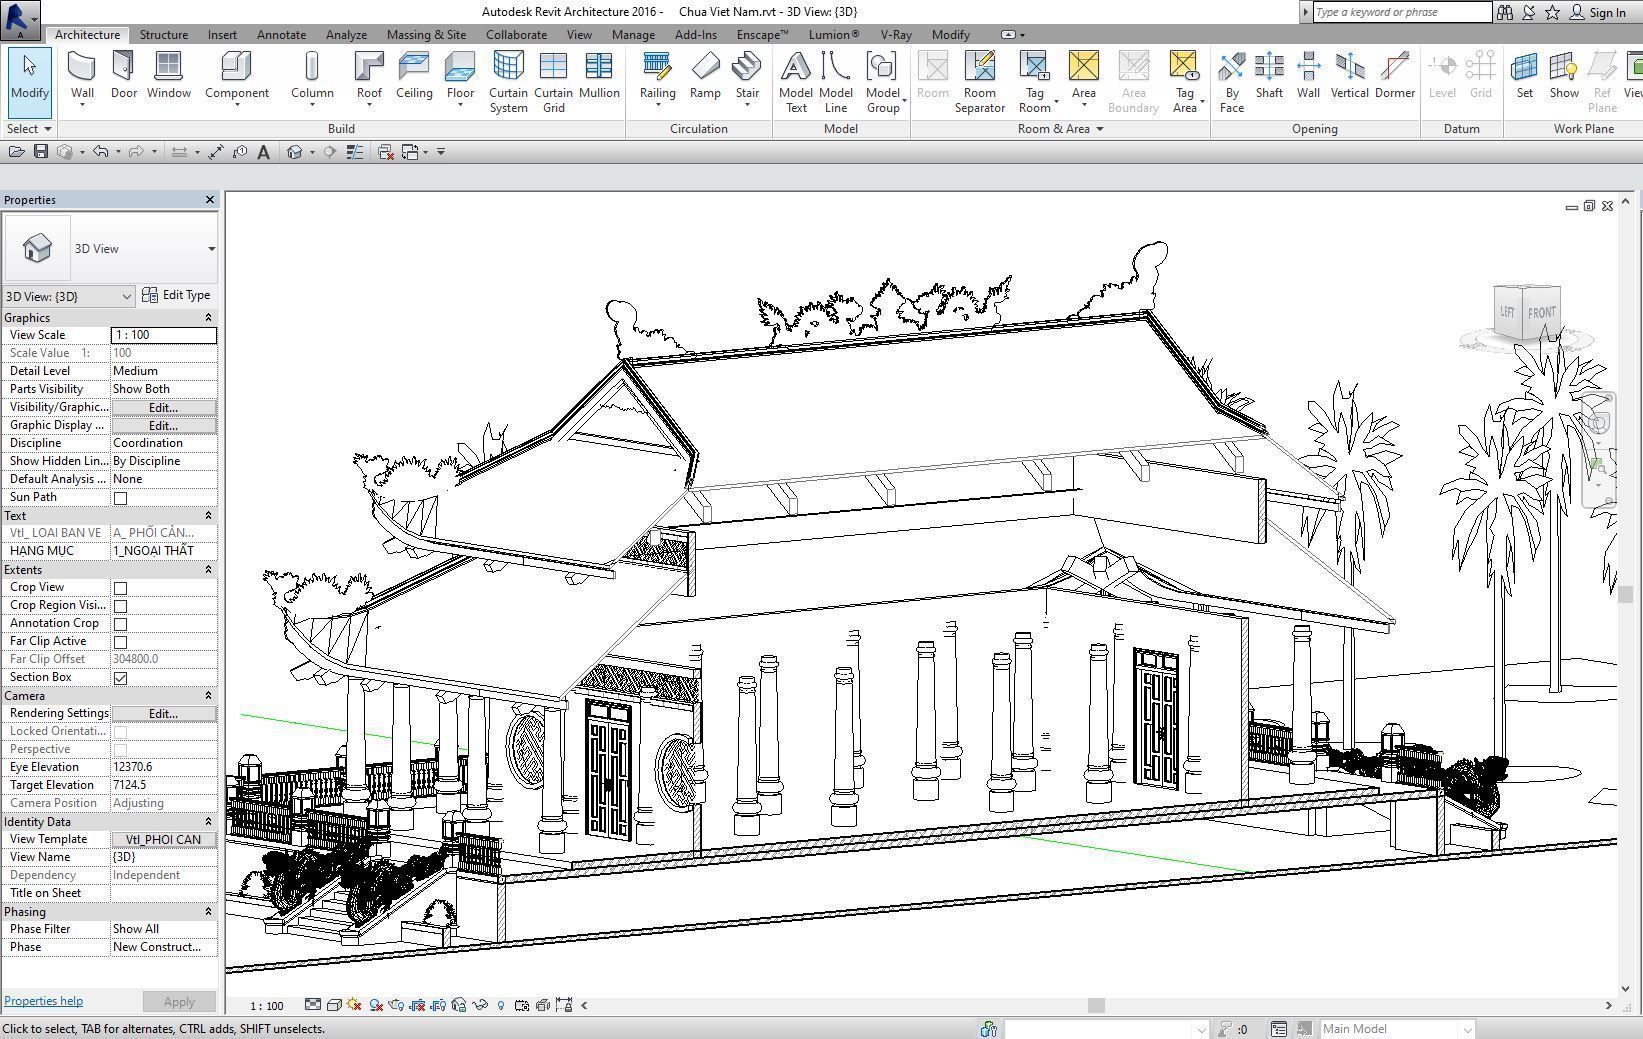Open the Insert ribbon tab
This screenshot has width=1643, height=1039.
(x=222, y=34)
